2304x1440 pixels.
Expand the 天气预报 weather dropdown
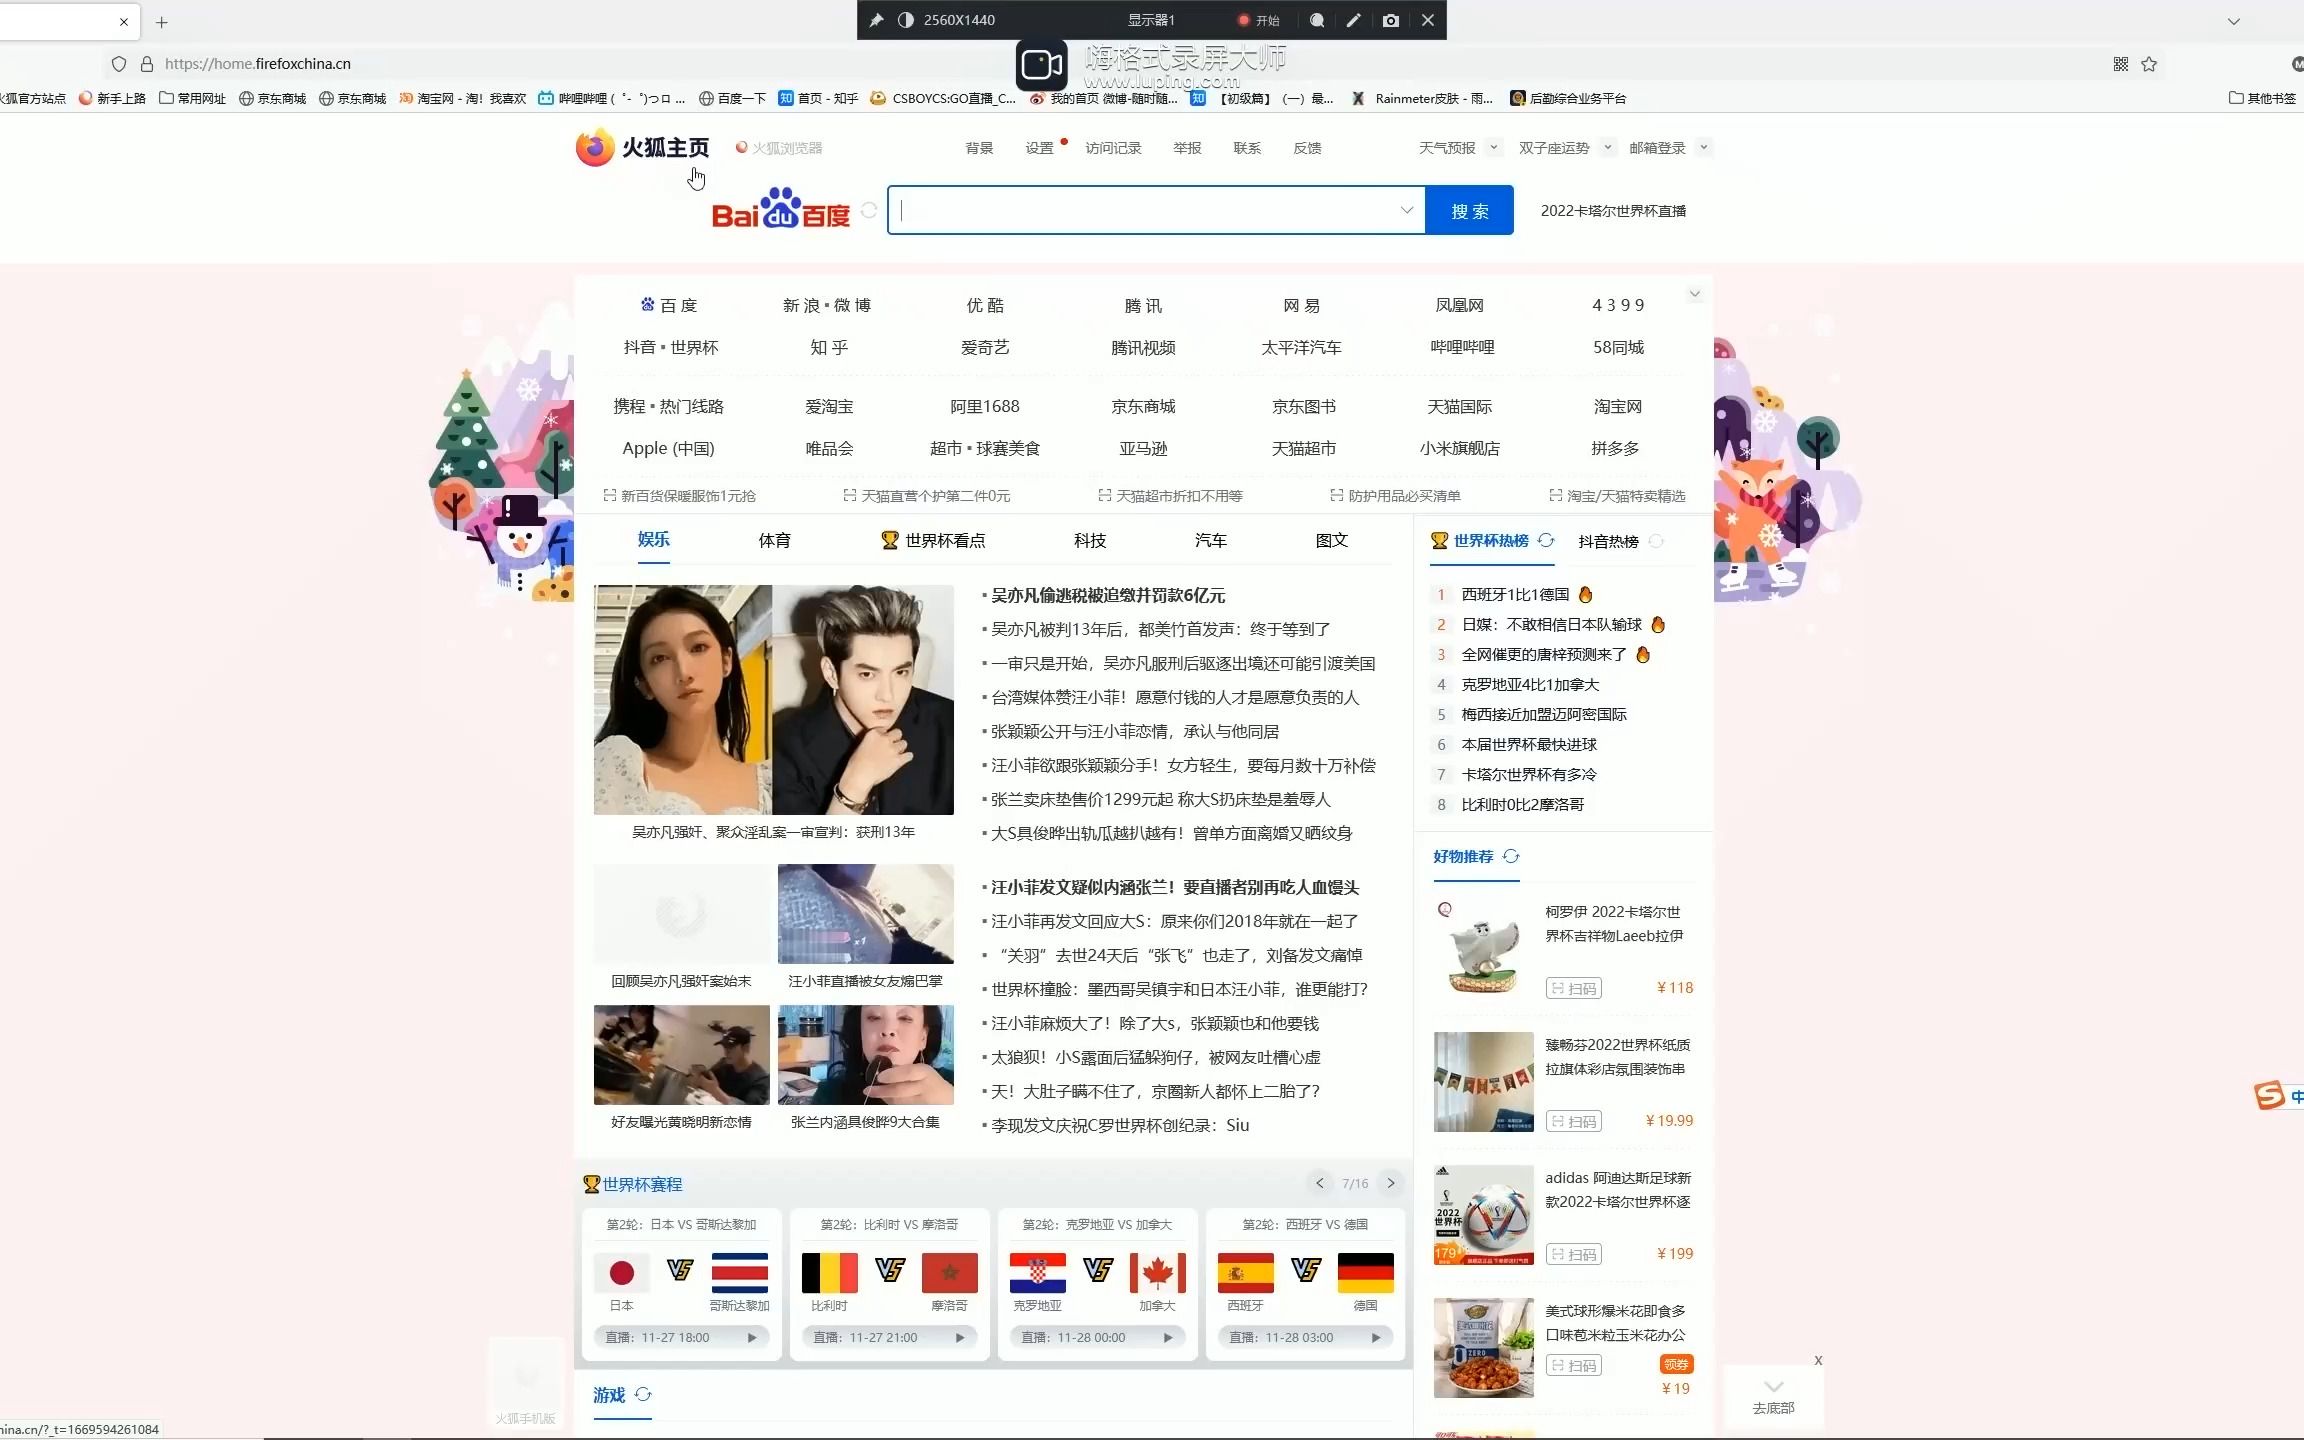click(x=1494, y=147)
